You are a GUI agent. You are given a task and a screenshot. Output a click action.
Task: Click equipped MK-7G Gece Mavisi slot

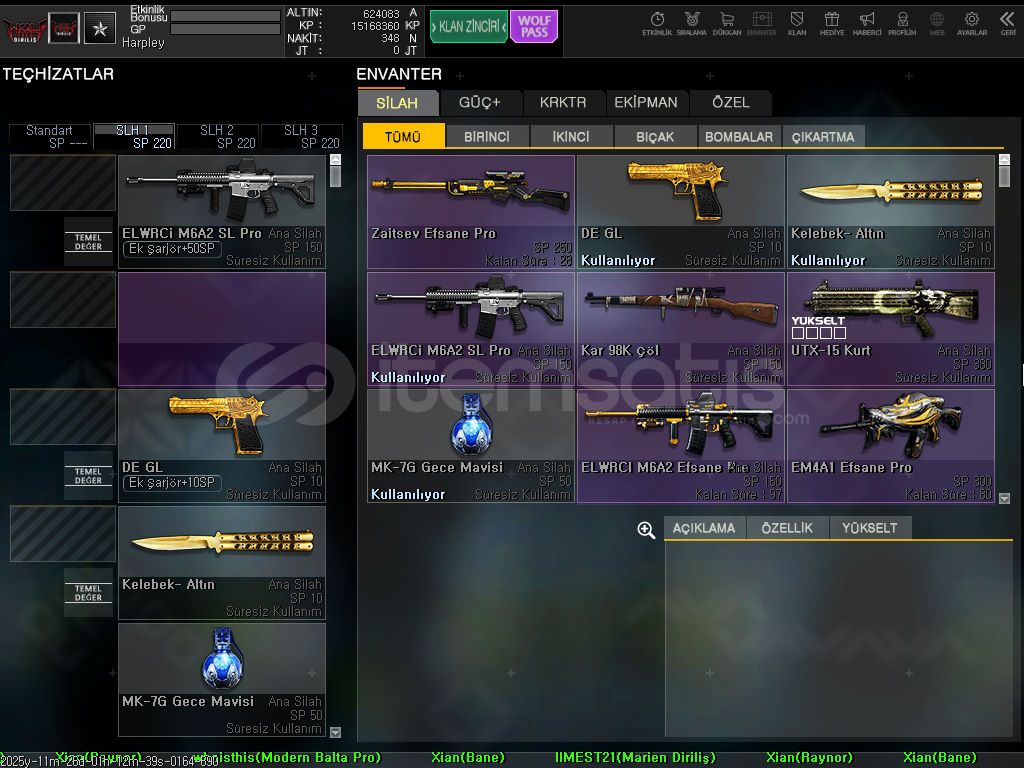[x=221, y=680]
